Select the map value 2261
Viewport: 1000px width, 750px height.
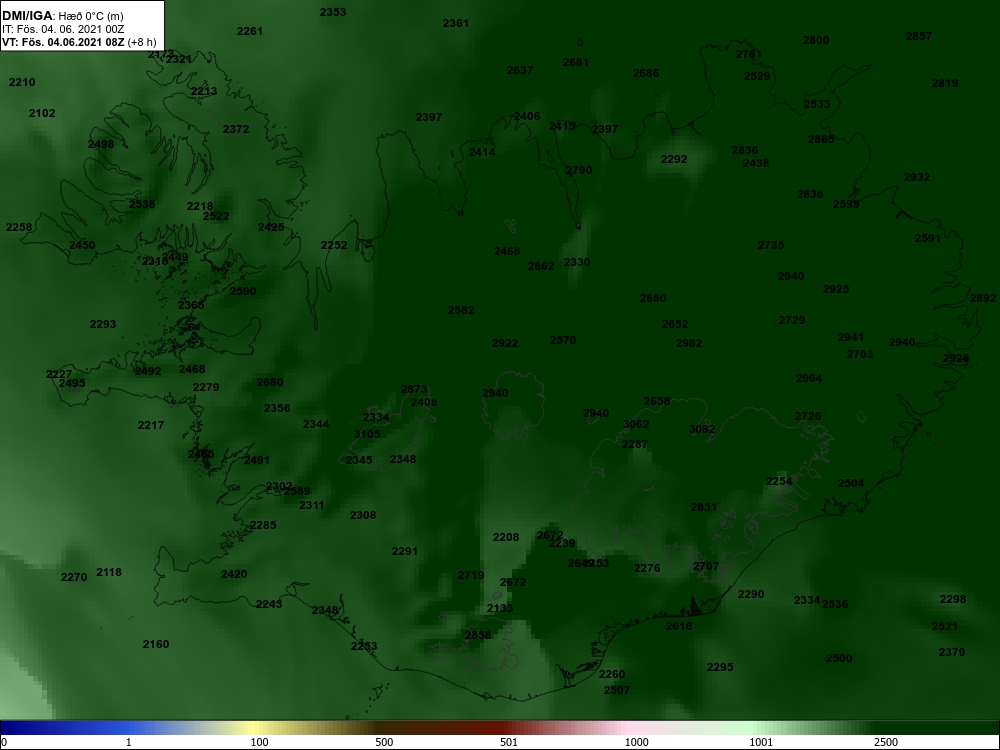pos(249,31)
